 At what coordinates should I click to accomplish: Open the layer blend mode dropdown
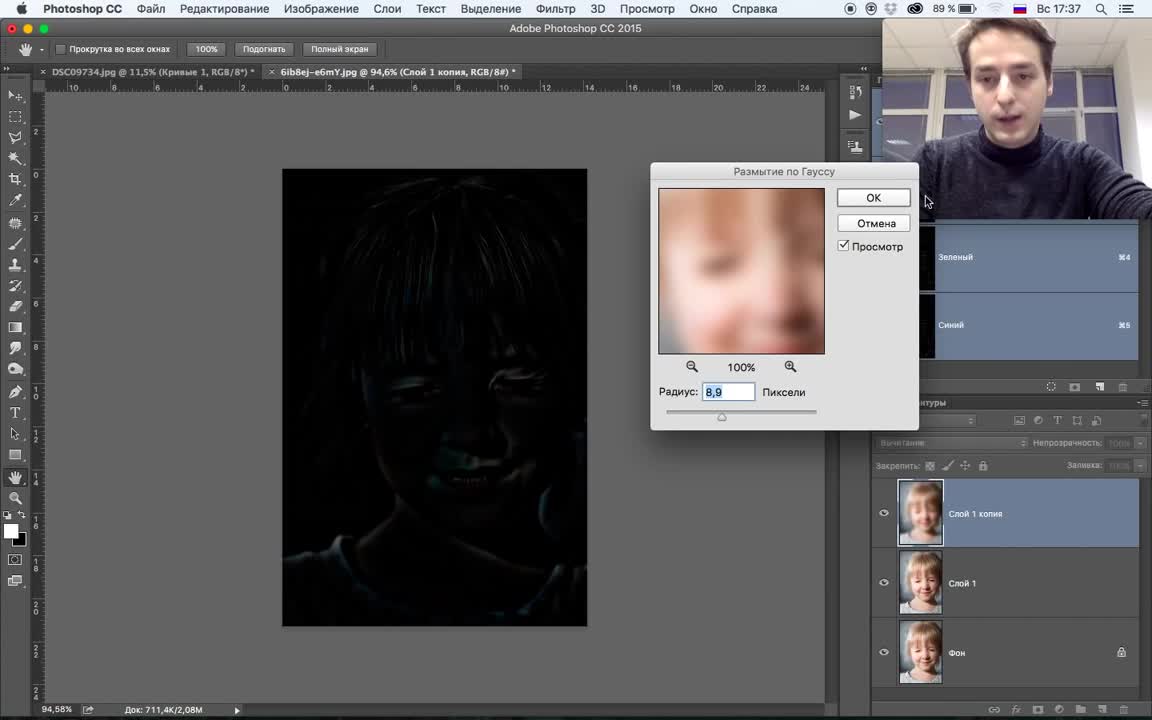[952, 443]
